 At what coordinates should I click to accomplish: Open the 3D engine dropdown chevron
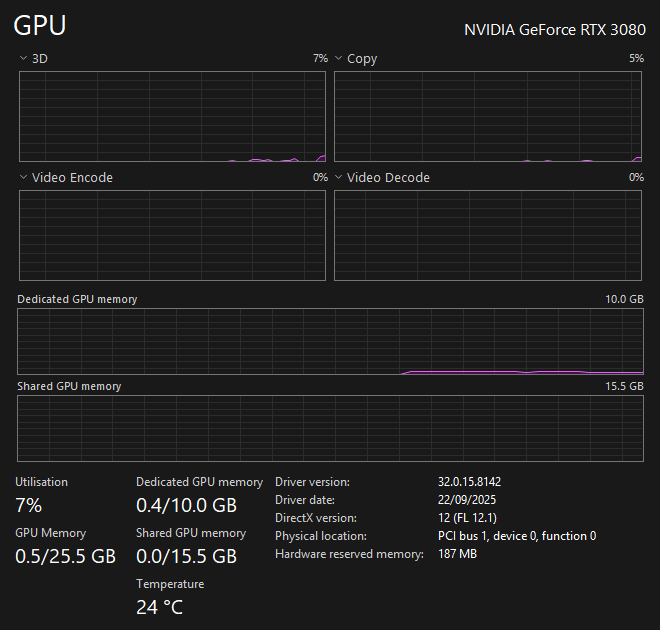tap(23, 59)
